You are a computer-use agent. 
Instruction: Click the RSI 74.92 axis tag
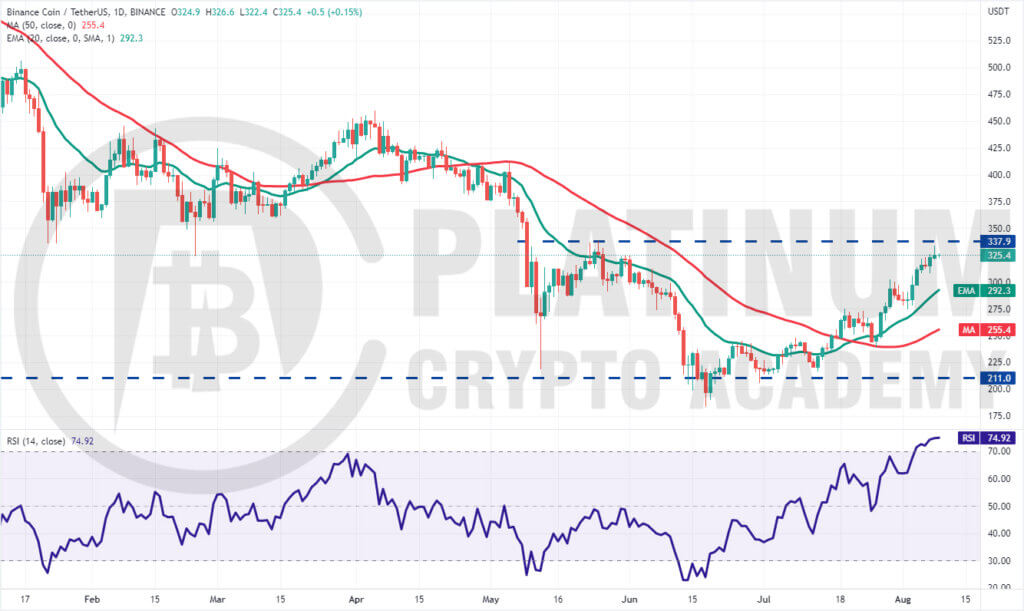(x=987, y=438)
